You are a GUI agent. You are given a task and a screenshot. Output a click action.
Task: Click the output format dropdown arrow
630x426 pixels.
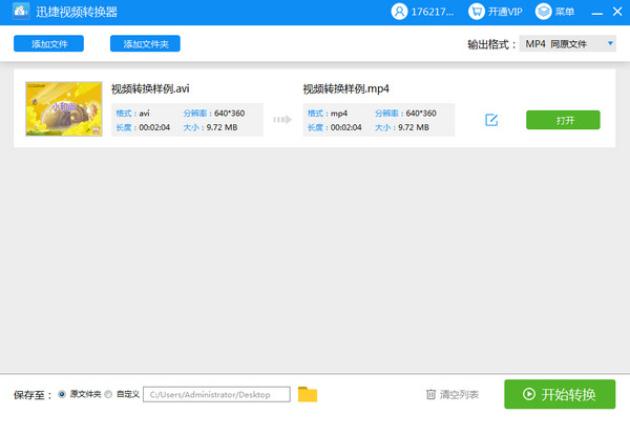coord(610,44)
